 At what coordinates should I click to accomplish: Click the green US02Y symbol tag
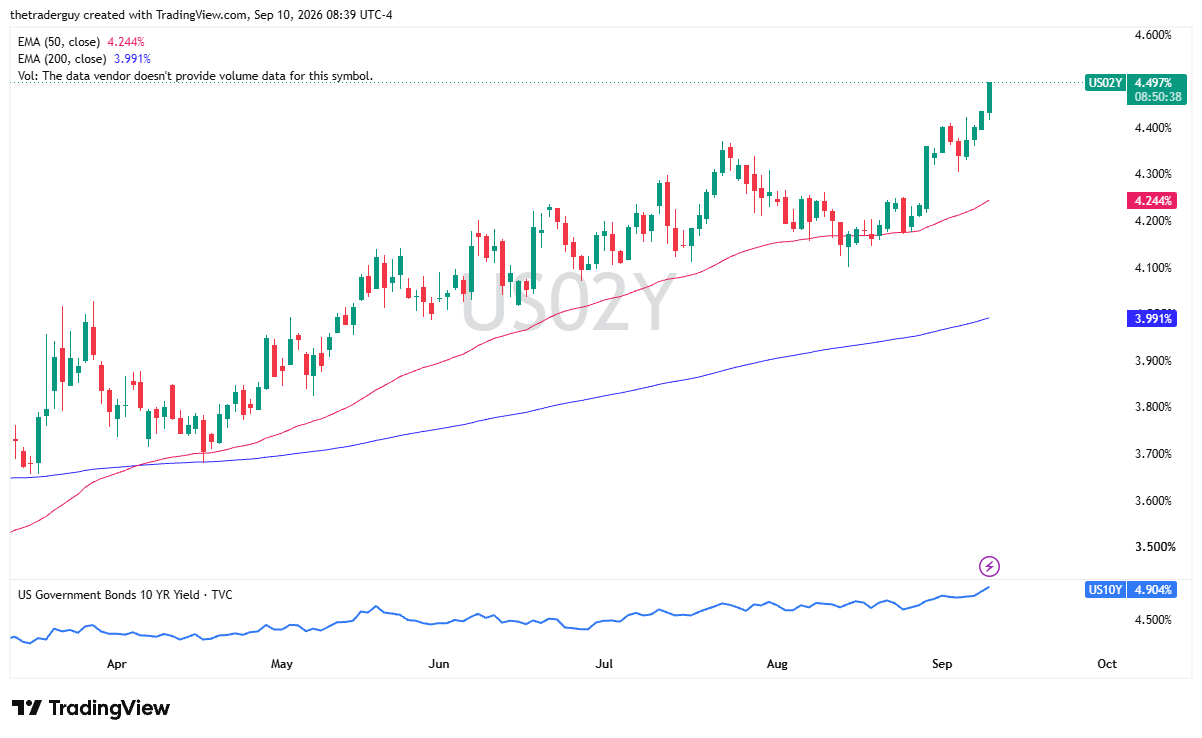1104,82
